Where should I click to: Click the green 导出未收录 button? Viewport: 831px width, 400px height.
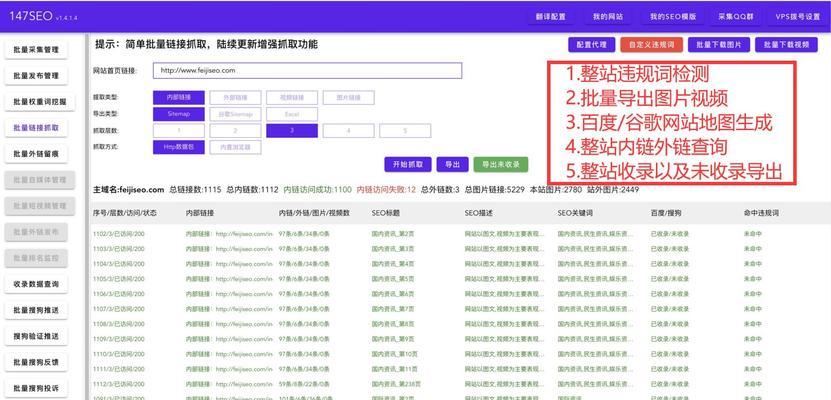[x=501, y=164]
